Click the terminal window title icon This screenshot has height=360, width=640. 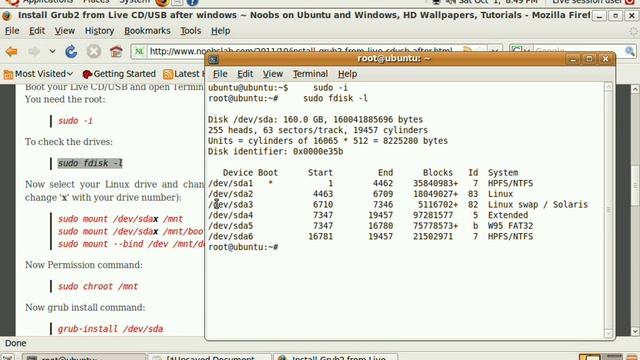pos(213,60)
